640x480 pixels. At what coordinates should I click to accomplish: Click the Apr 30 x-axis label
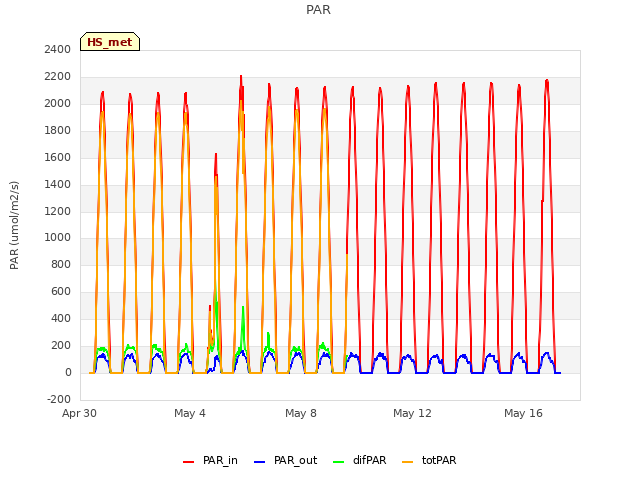[79, 413]
